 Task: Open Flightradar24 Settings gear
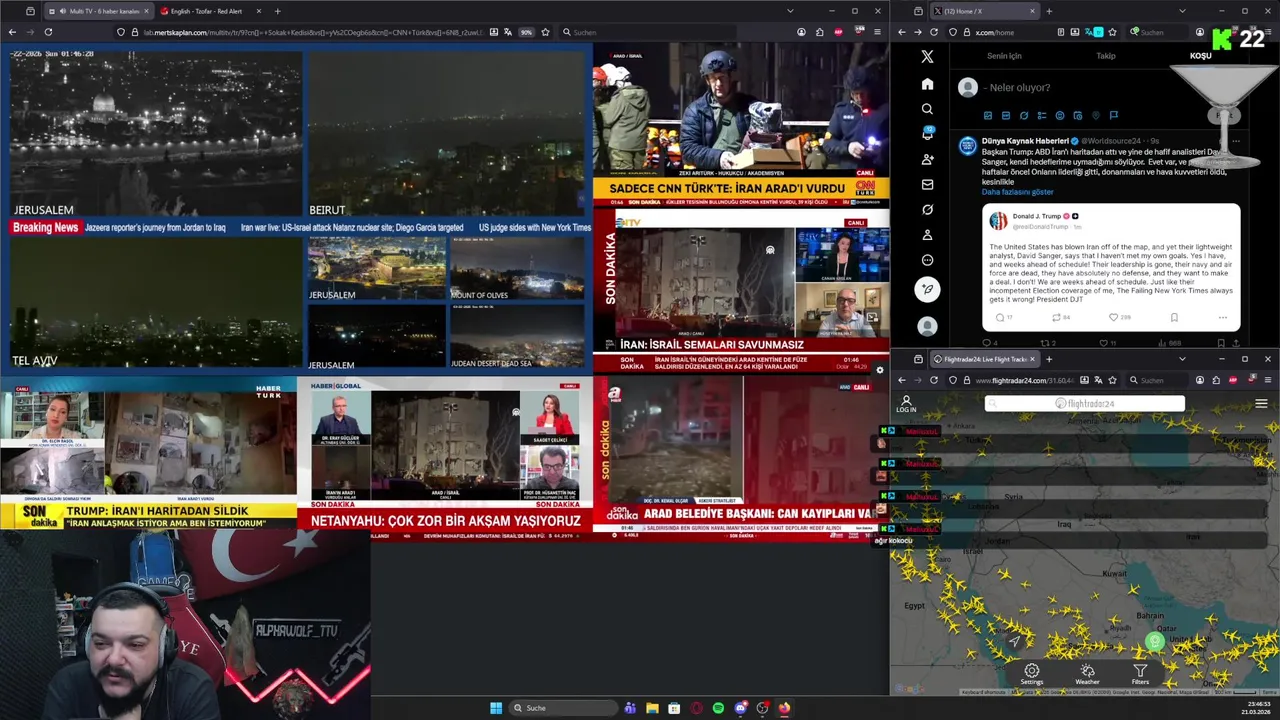click(1031, 675)
